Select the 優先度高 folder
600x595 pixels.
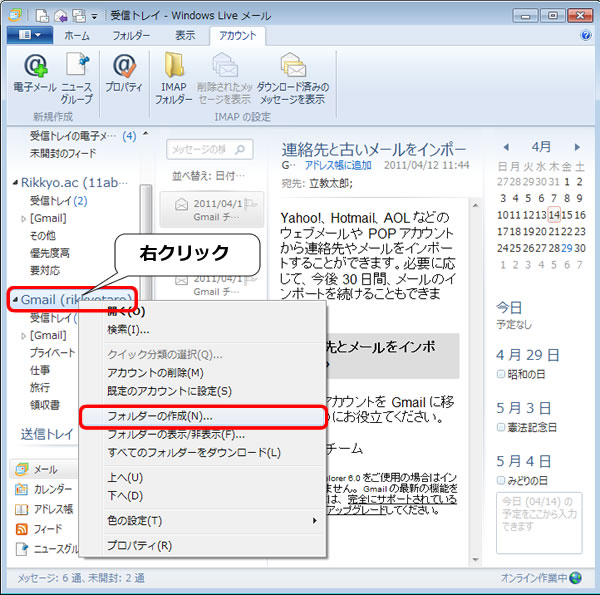(50, 253)
